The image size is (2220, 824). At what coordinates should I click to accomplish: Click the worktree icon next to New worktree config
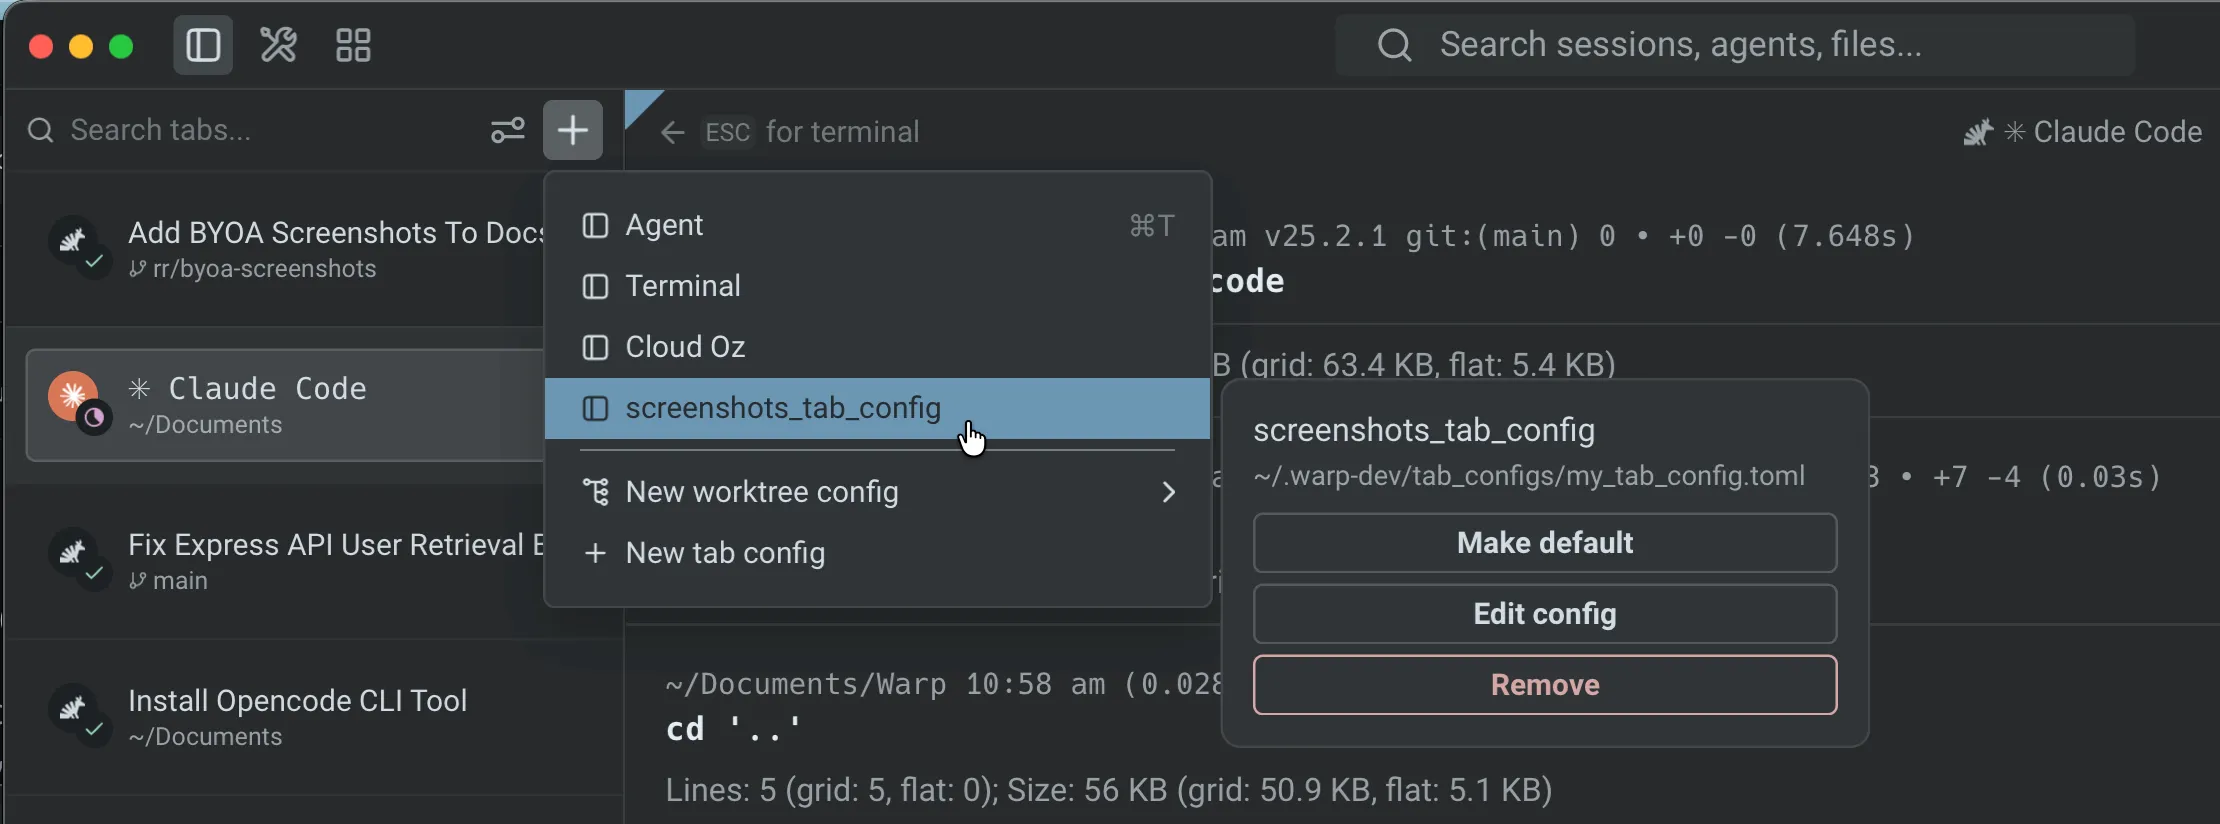pyautogui.click(x=596, y=492)
